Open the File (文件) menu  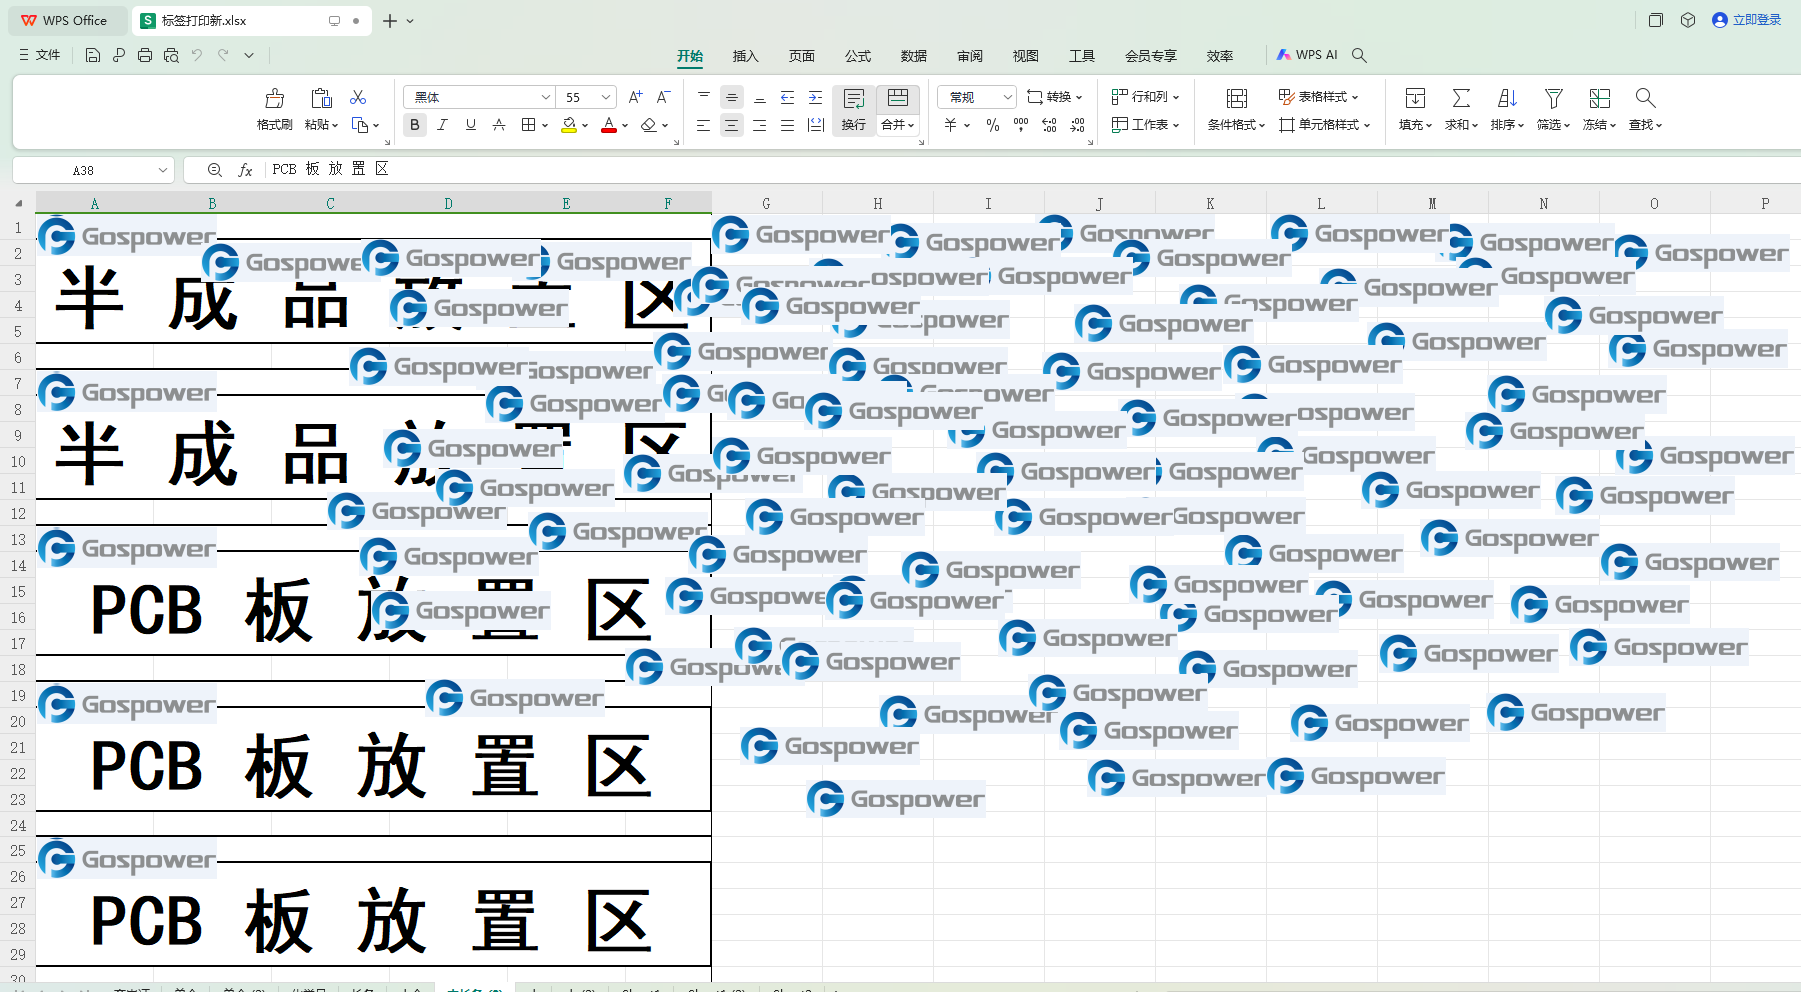pos(40,55)
